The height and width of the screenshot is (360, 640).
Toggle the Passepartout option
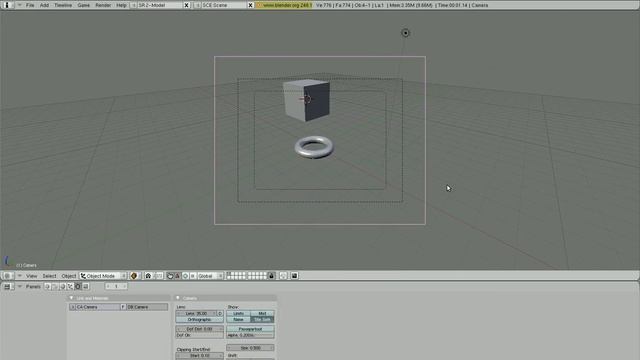point(251,329)
